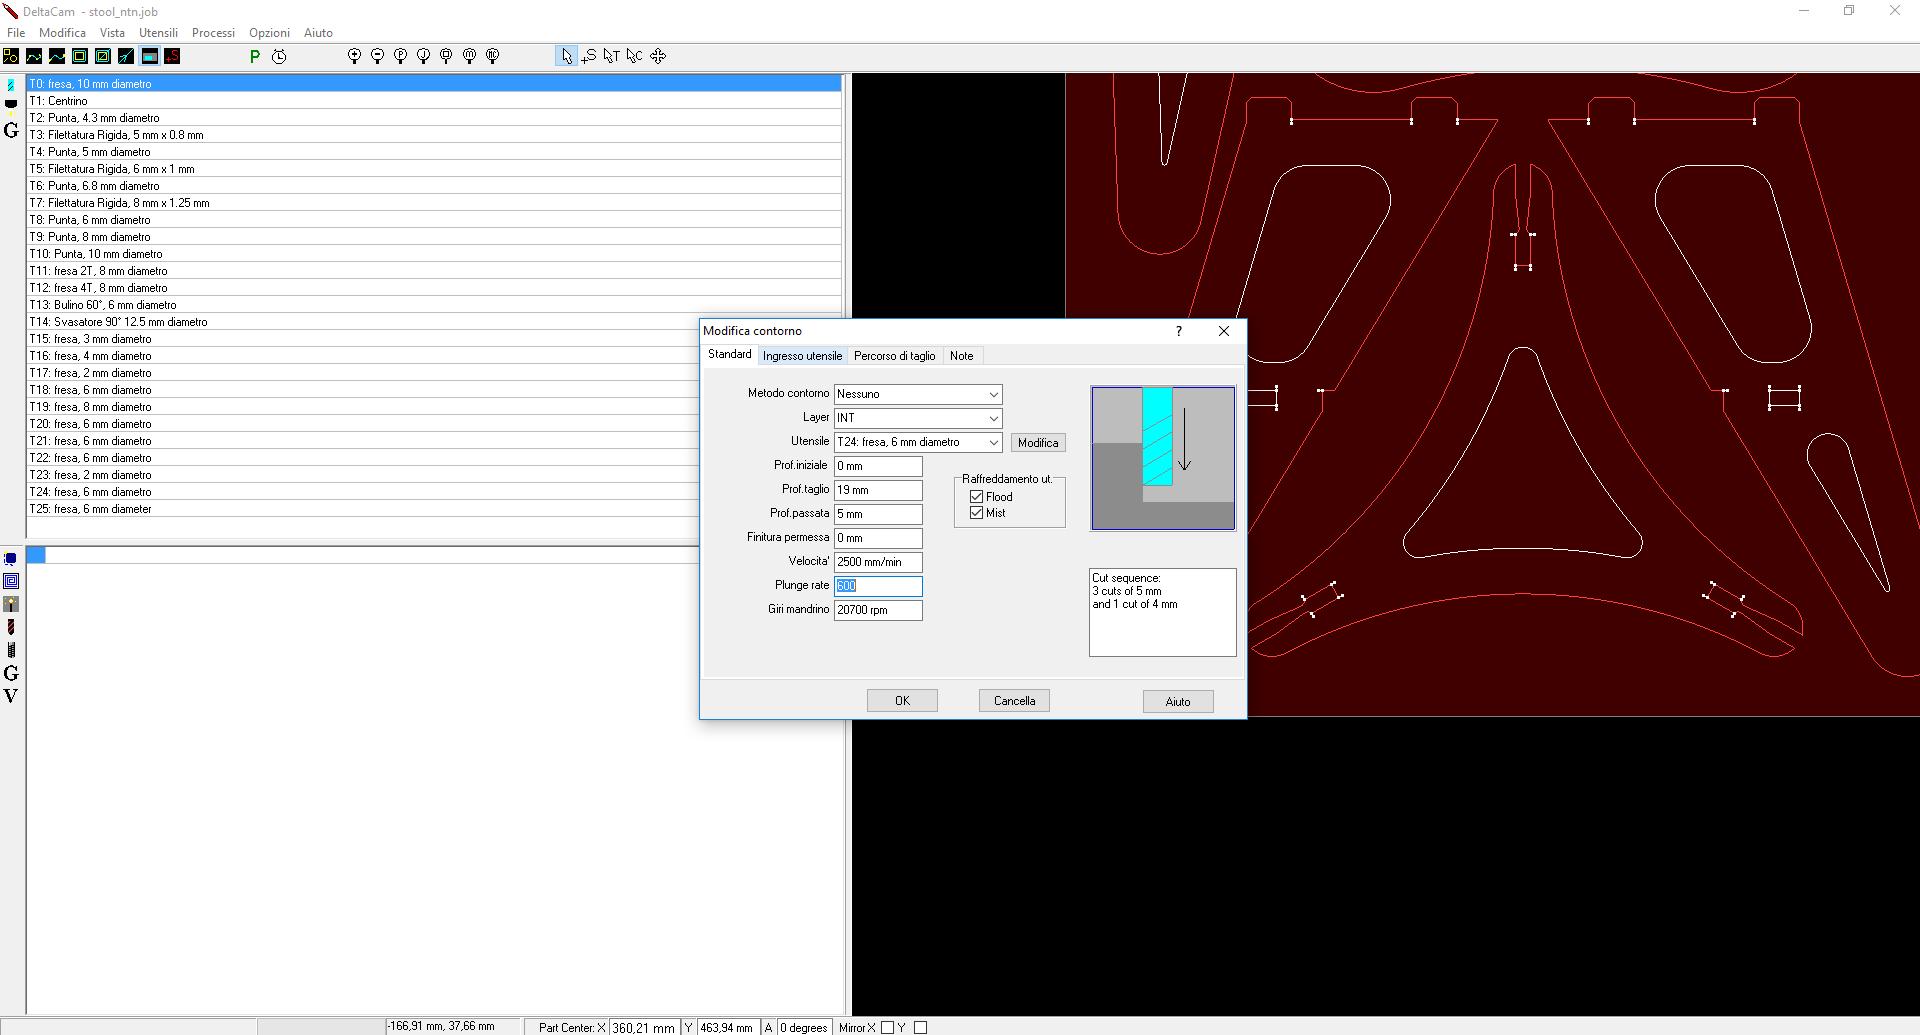Click the cyan diagonal arrow toolbar icon

click(126, 56)
